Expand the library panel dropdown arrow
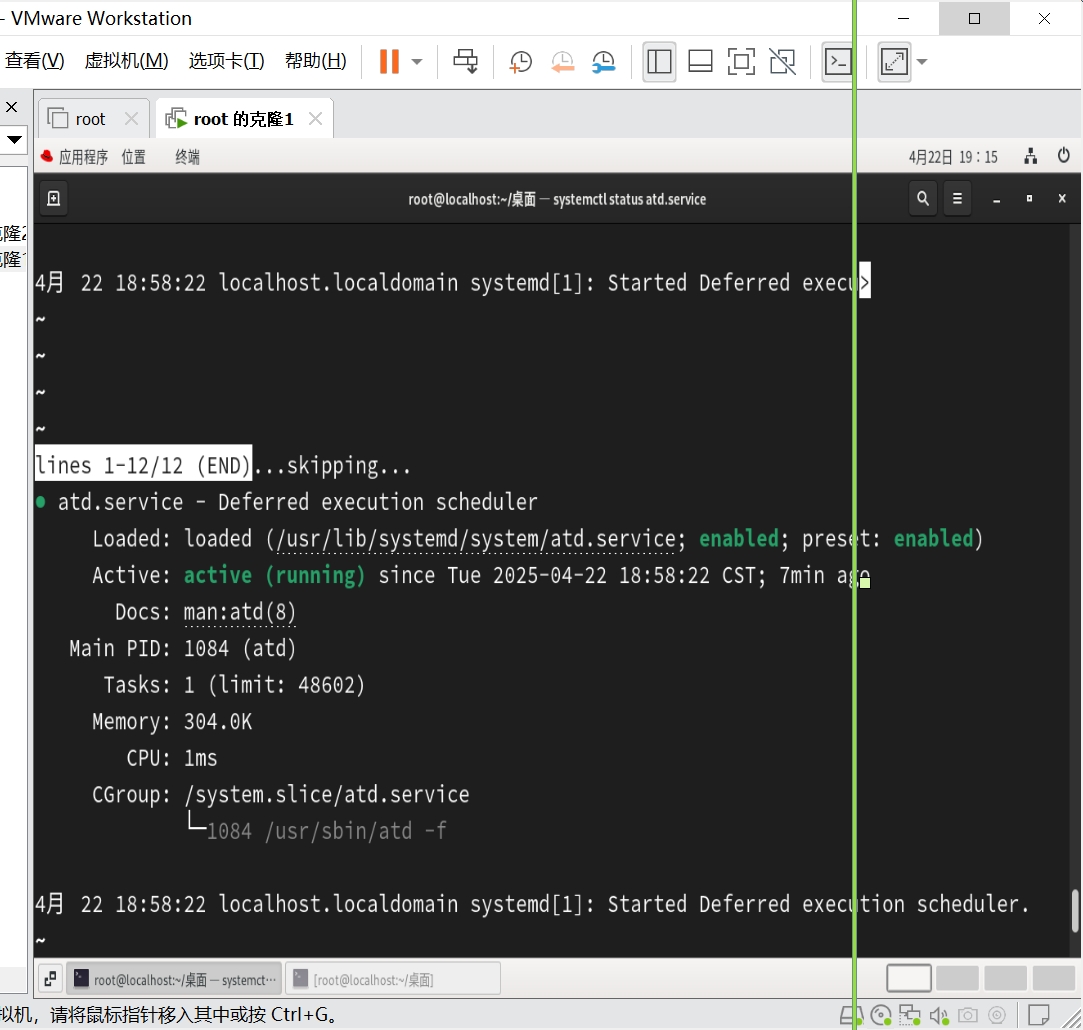This screenshot has width=1083, height=1030. pyautogui.click(x=14, y=140)
